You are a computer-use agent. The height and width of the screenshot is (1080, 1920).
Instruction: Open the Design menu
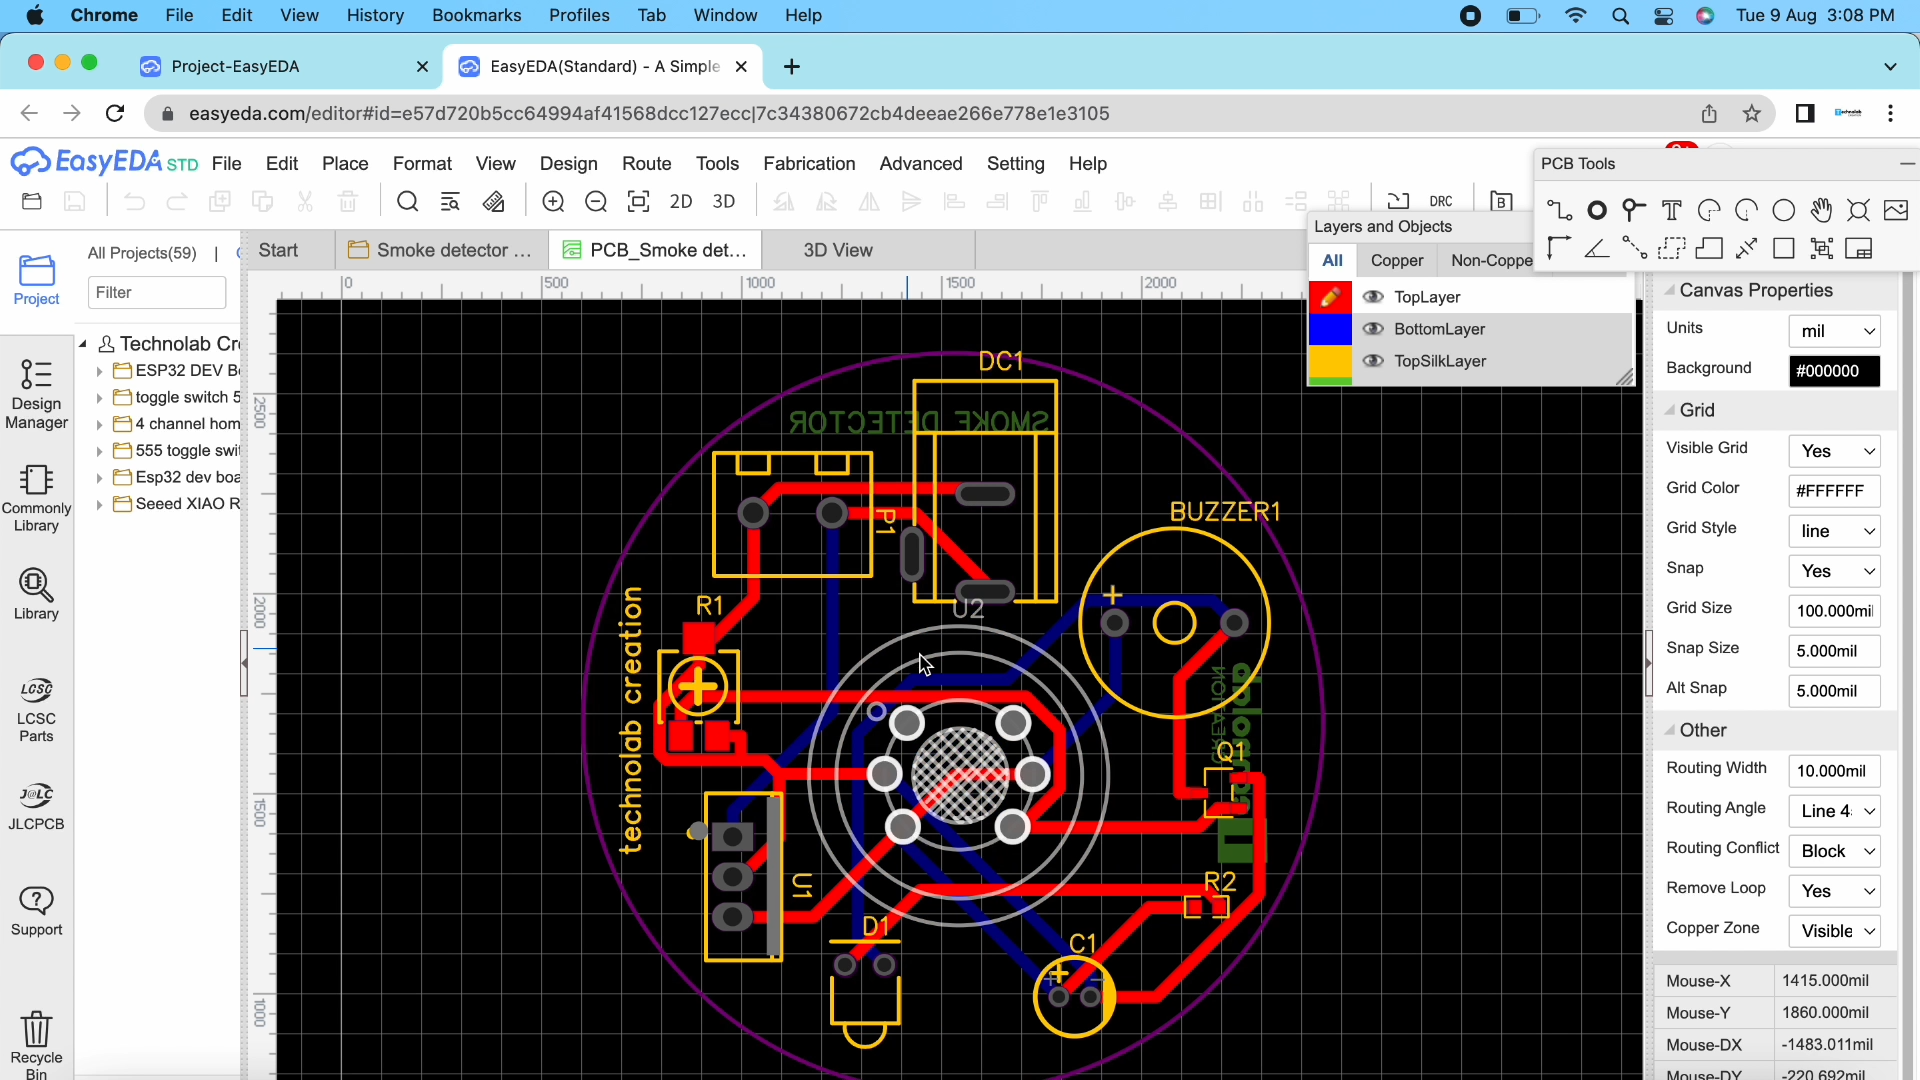pyautogui.click(x=568, y=163)
